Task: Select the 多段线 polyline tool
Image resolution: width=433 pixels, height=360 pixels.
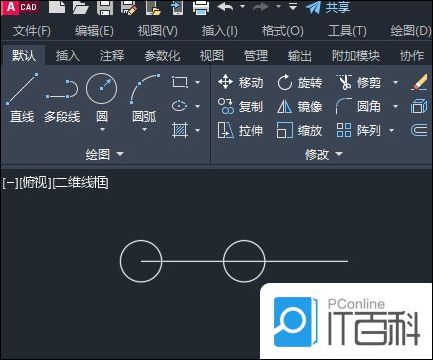Action: (x=62, y=100)
